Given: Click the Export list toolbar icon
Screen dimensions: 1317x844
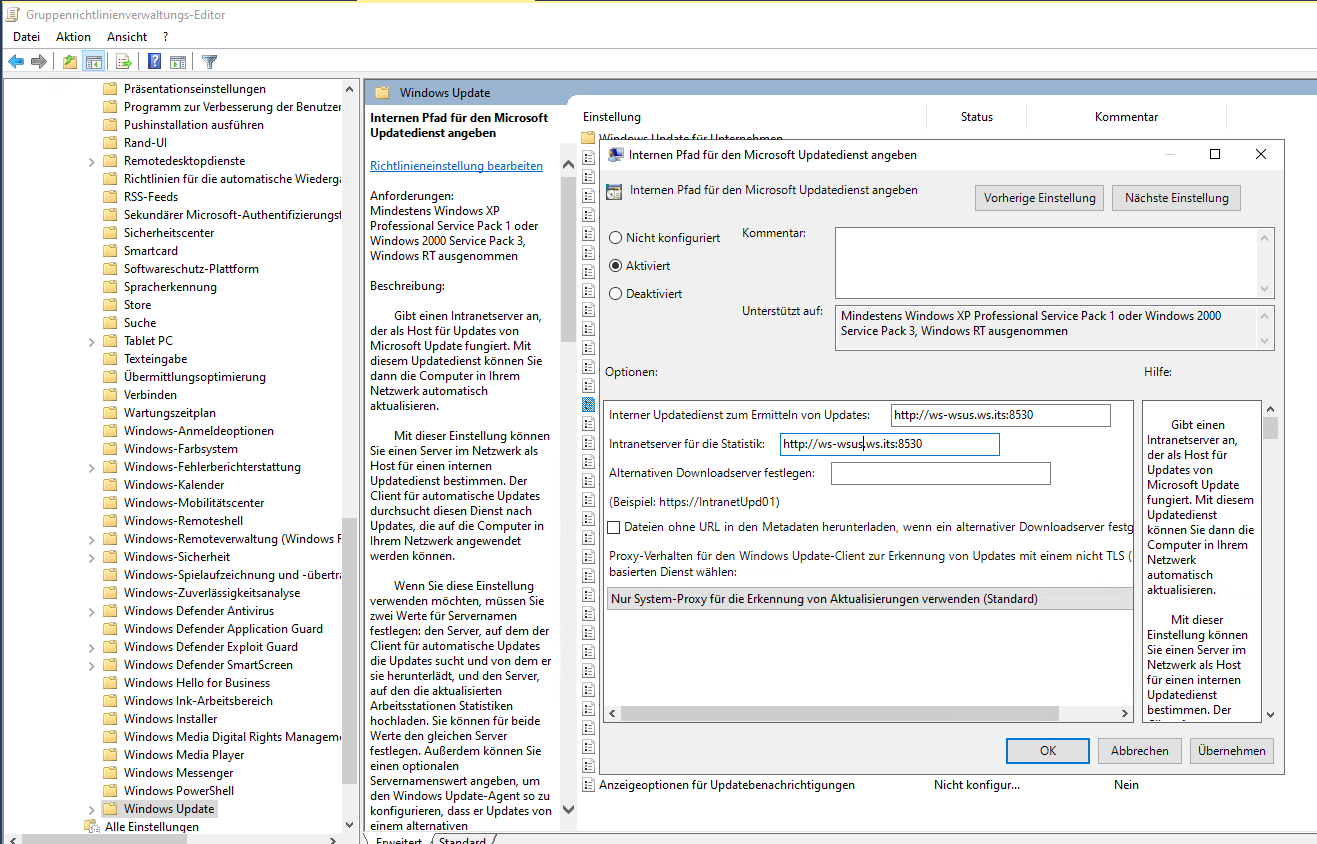Looking at the screenshot, I should click(124, 62).
